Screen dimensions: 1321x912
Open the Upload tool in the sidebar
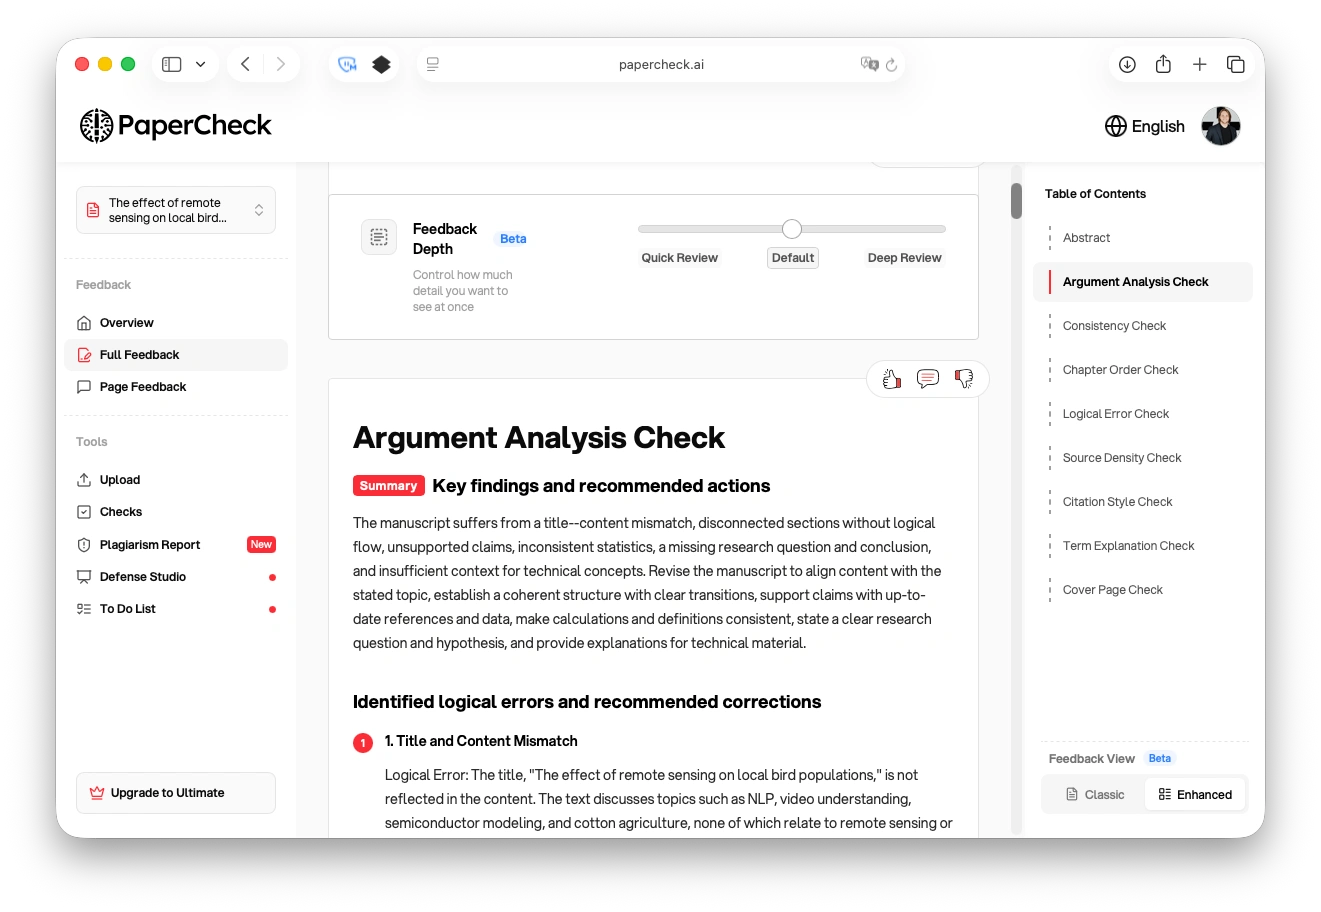point(119,479)
